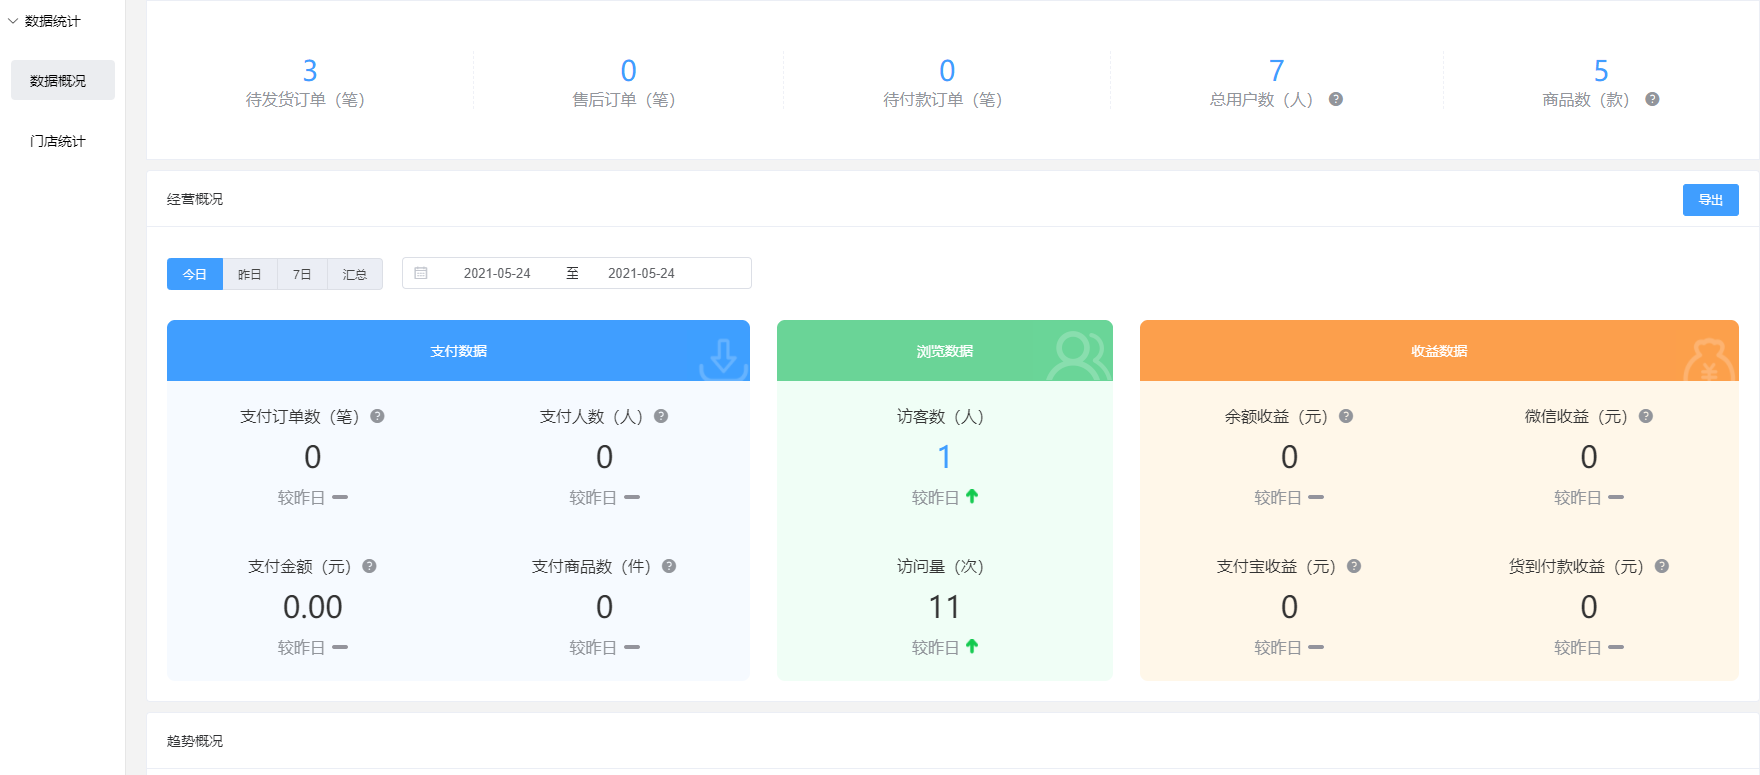Screen dimensions: 1760x775
Task: Switch to 昨日 time range
Action: tap(249, 274)
